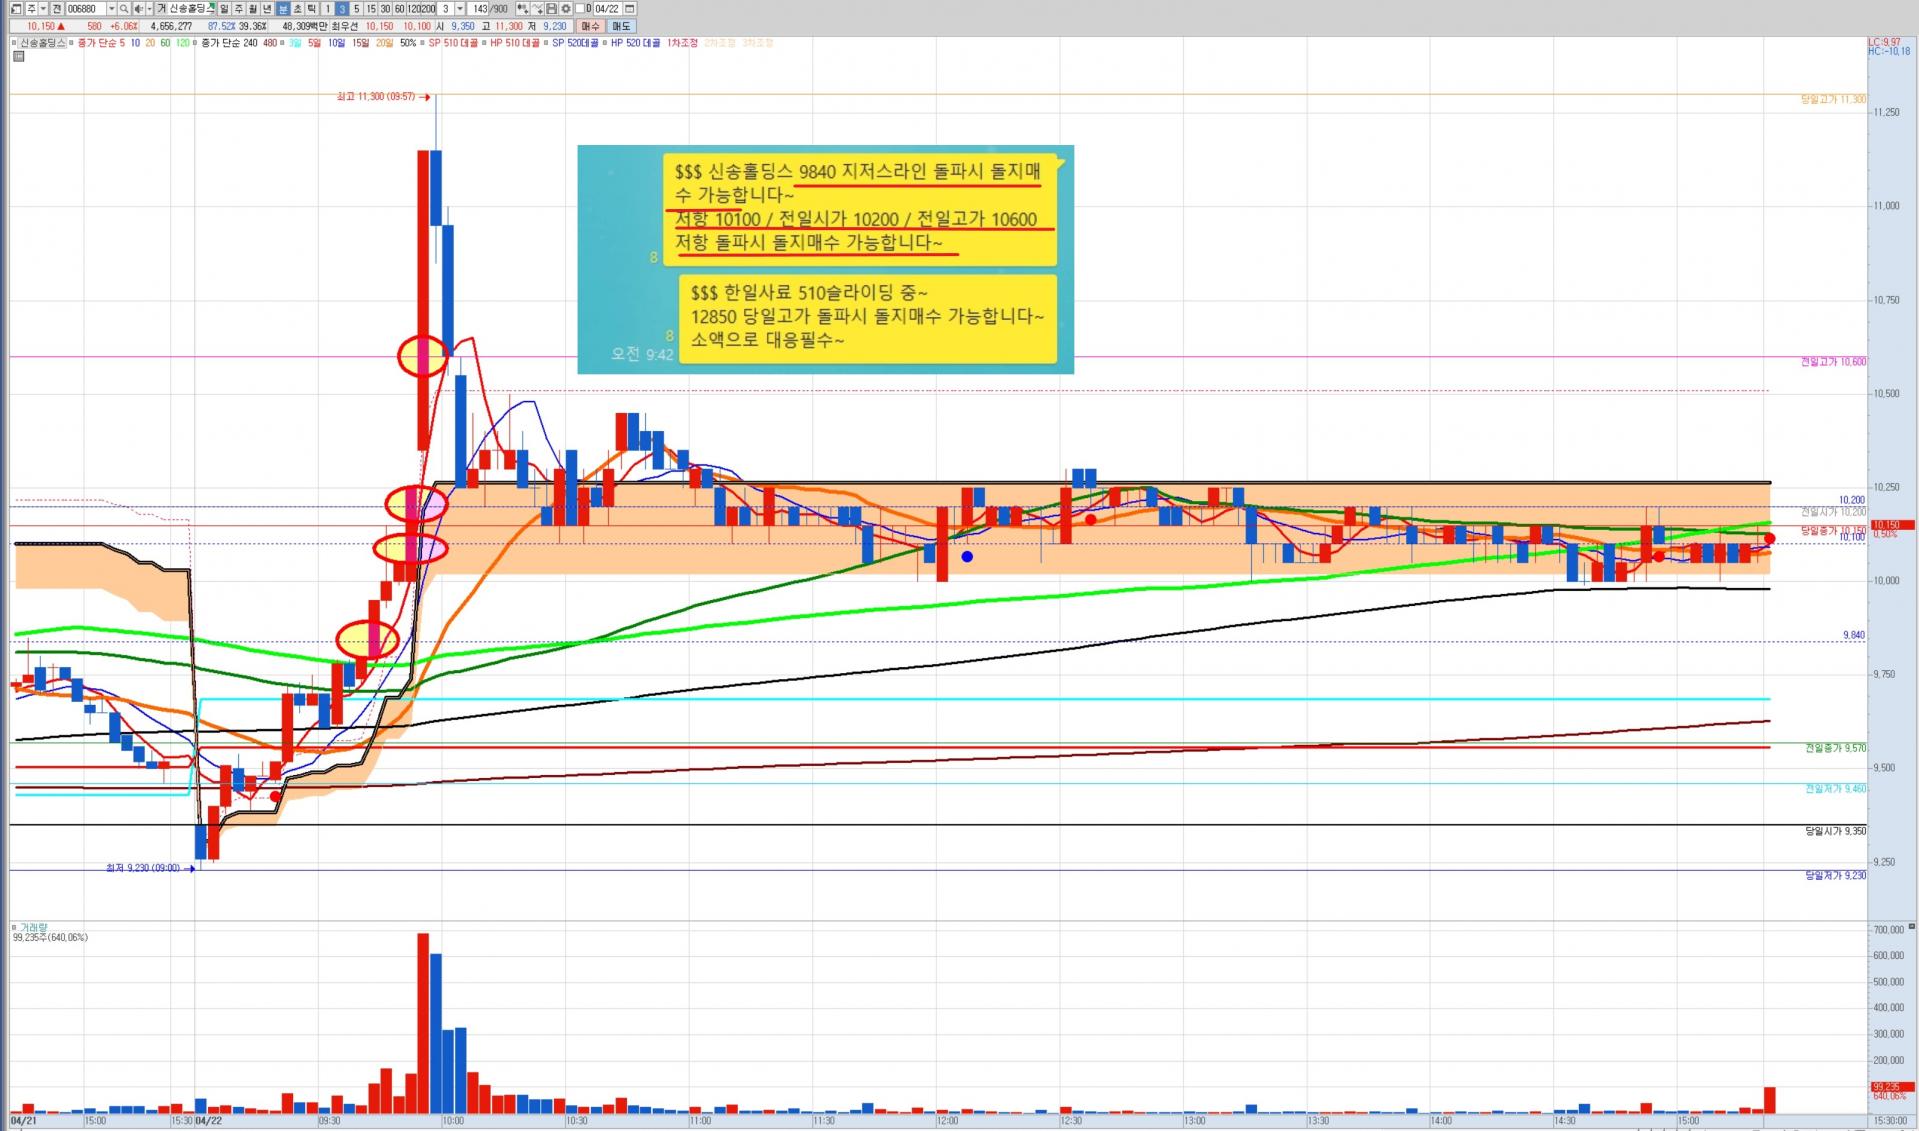The width and height of the screenshot is (1919, 1131).
Task: Click the small table icon under legend
Action: (x=19, y=56)
